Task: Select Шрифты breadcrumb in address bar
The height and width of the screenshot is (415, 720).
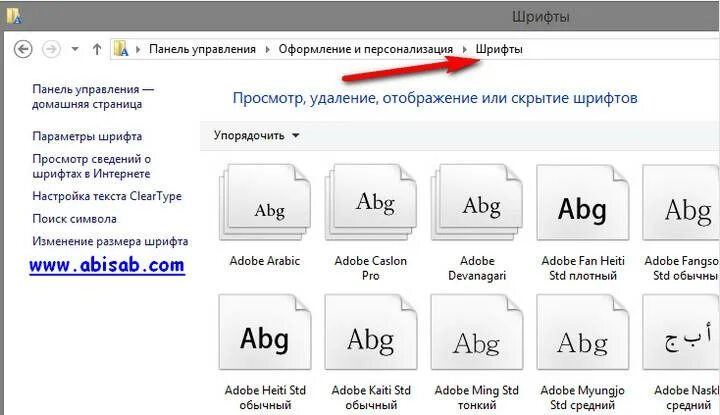Action: (x=499, y=49)
